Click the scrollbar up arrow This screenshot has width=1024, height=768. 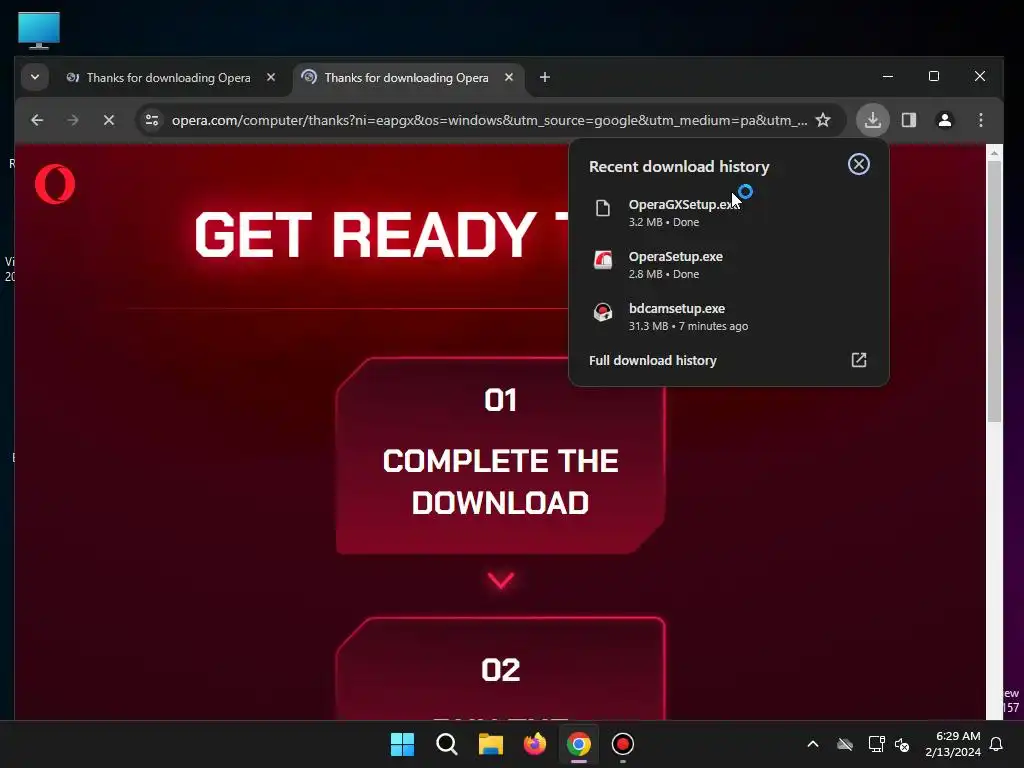pyautogui.click(x=994, y=153)
